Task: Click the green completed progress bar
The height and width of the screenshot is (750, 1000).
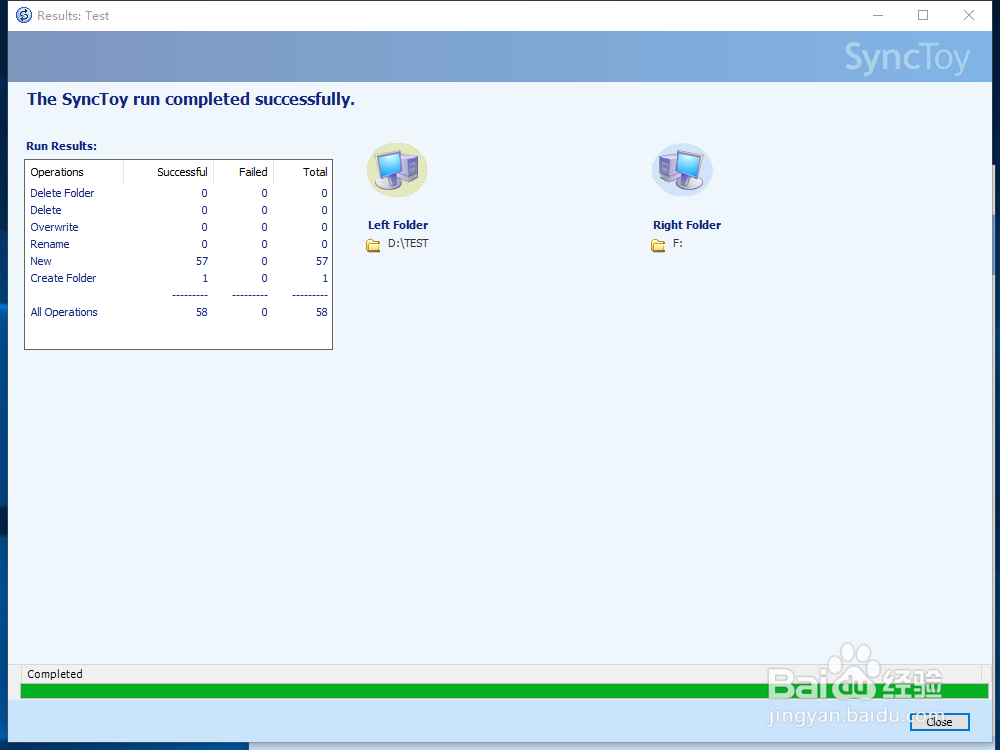Action: coord(504,691)
